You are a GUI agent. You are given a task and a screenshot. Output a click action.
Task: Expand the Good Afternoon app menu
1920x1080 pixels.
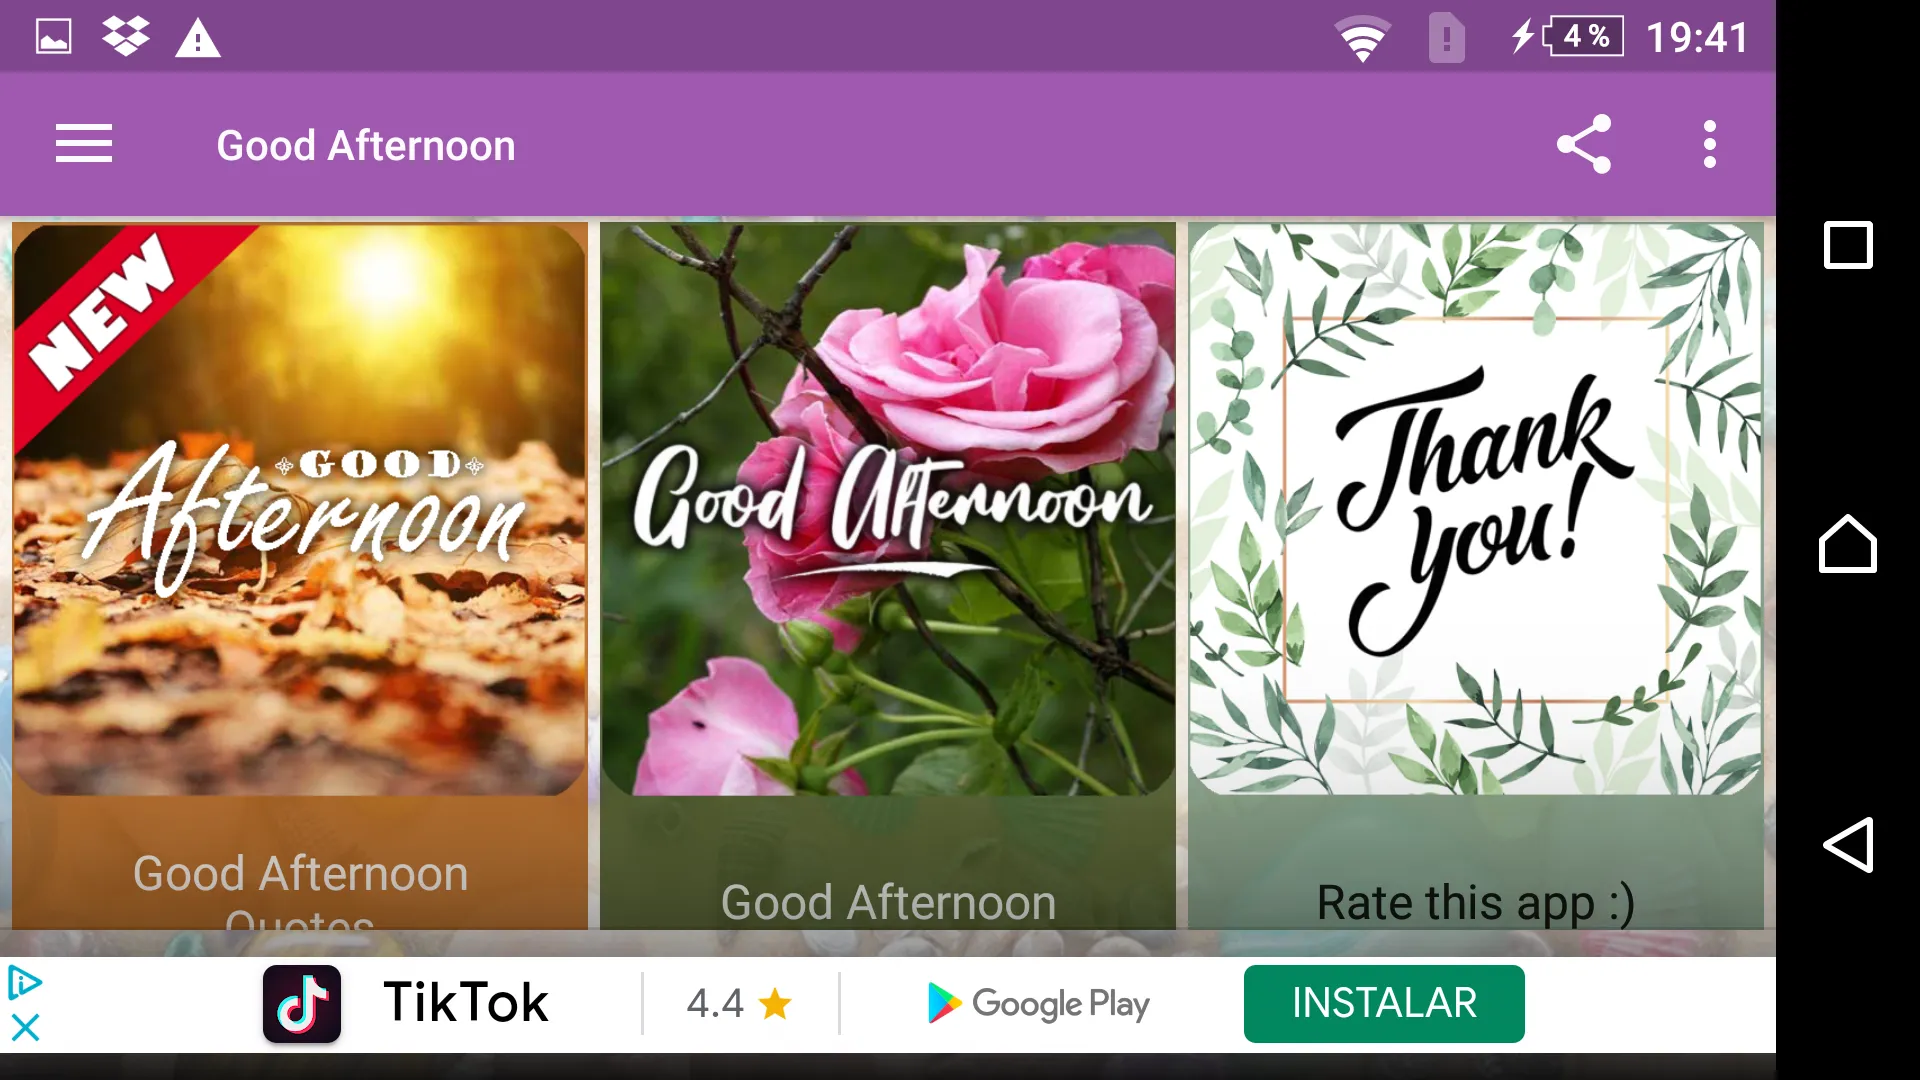(83, 144)
